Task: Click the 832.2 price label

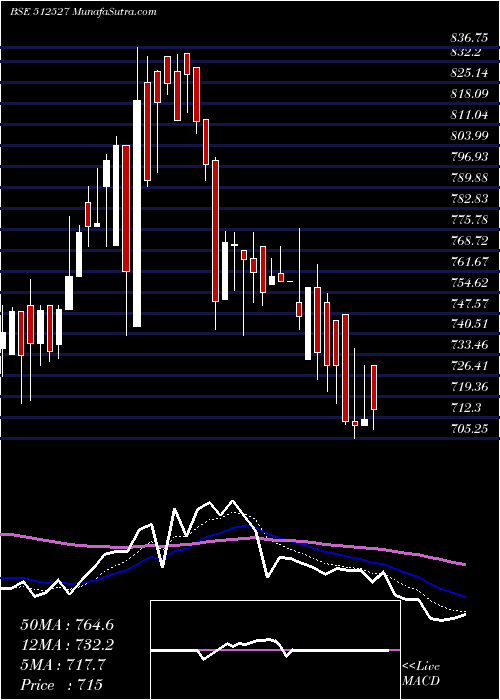Action: point(468,52)
